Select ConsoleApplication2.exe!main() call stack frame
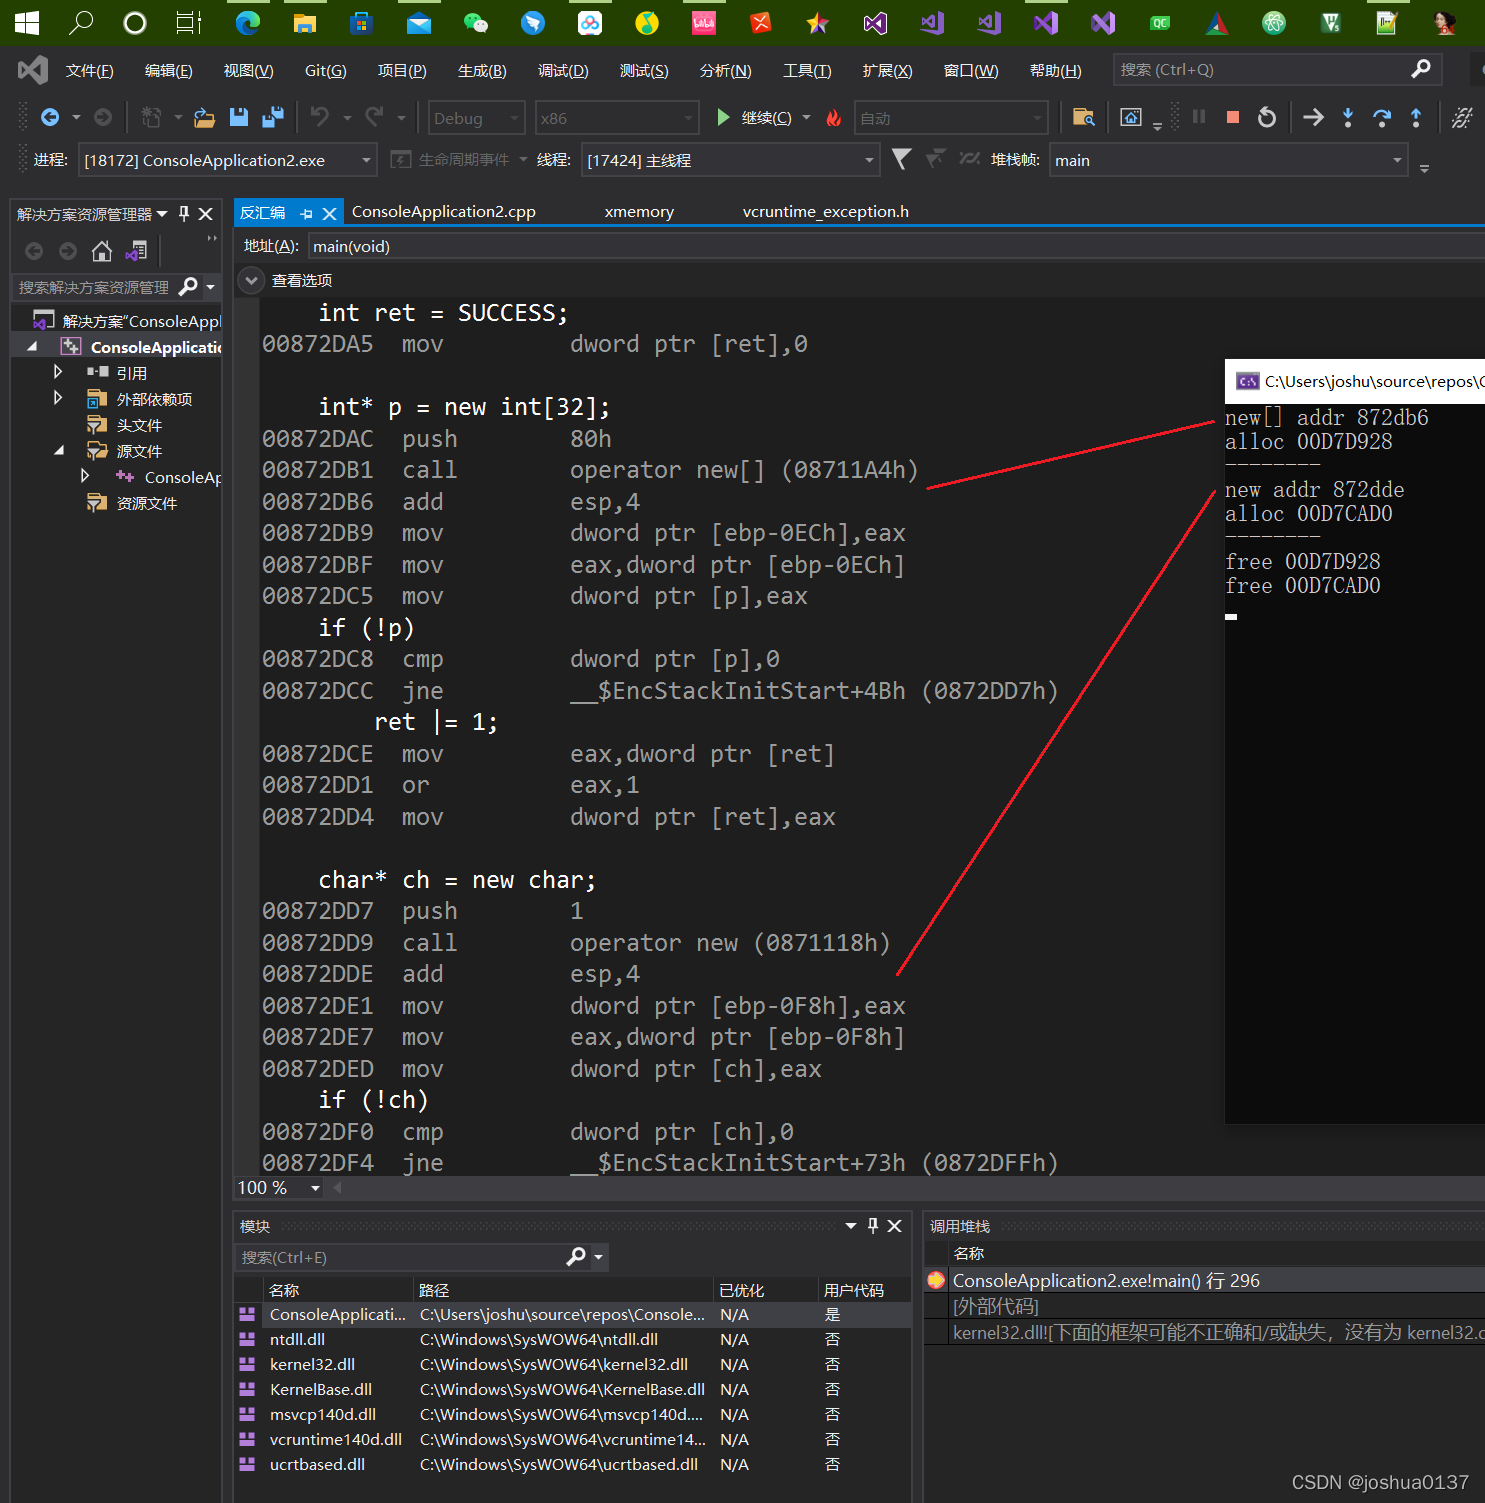Image resolution: width=1485 pixels, height=1503 pixels. point(1204,1281)
